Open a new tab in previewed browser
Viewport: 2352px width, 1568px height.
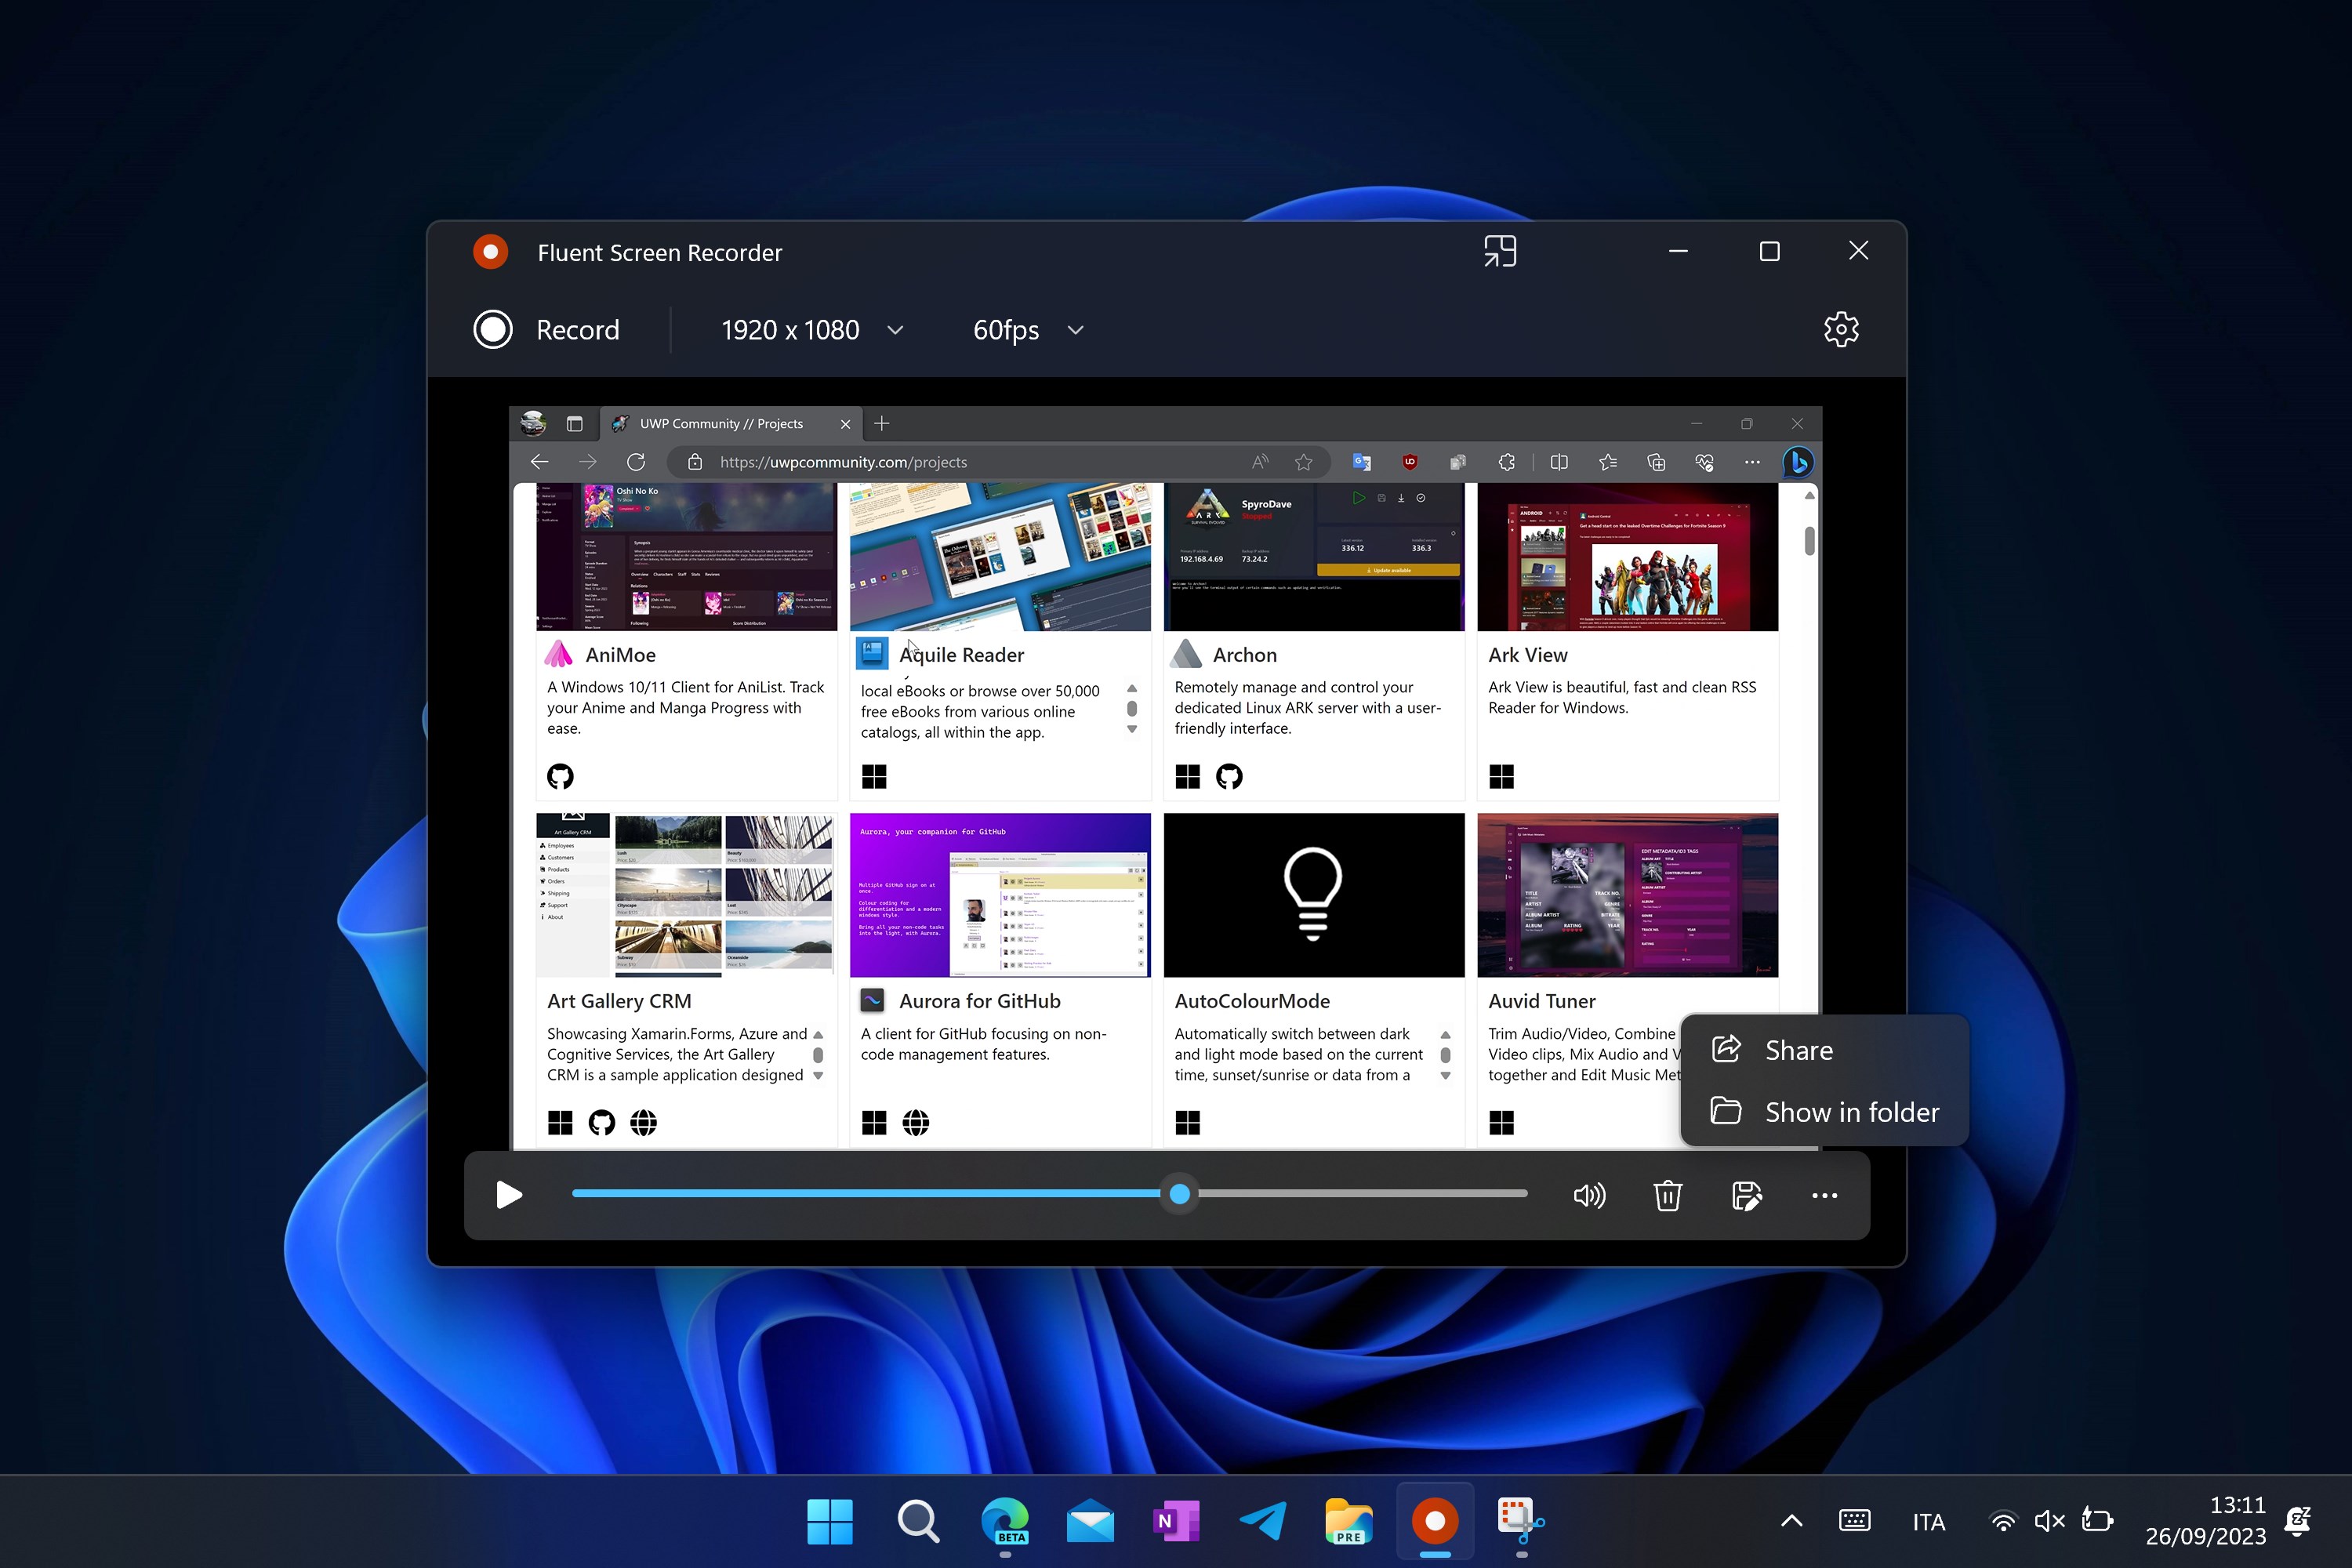881,424
